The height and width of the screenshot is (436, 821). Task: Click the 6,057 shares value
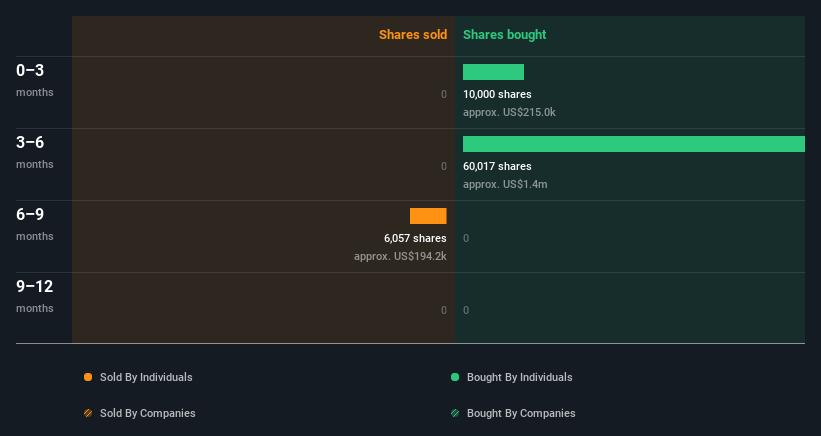pyautogui.click(x=415, y=238)
